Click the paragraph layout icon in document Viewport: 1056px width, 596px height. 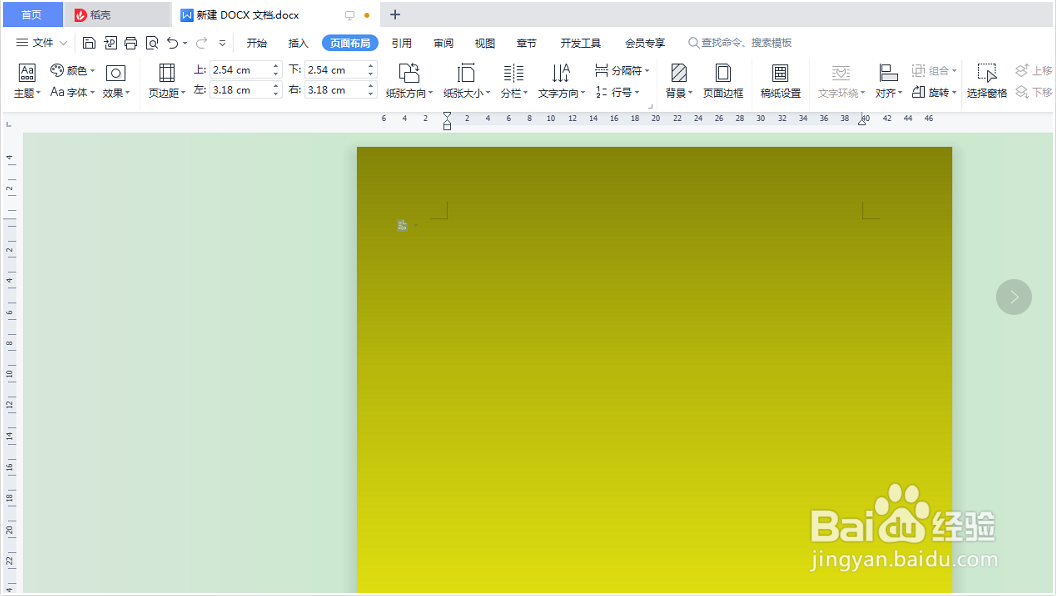(x=402, y=226)
